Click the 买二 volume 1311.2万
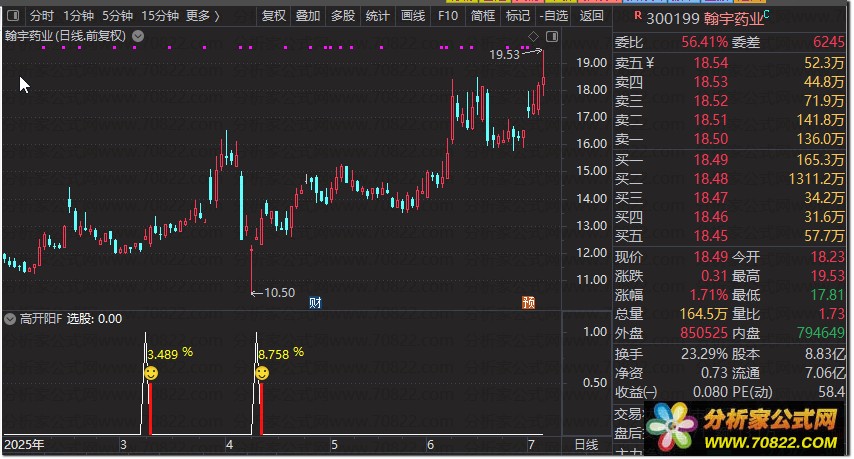 click(816, 179)
